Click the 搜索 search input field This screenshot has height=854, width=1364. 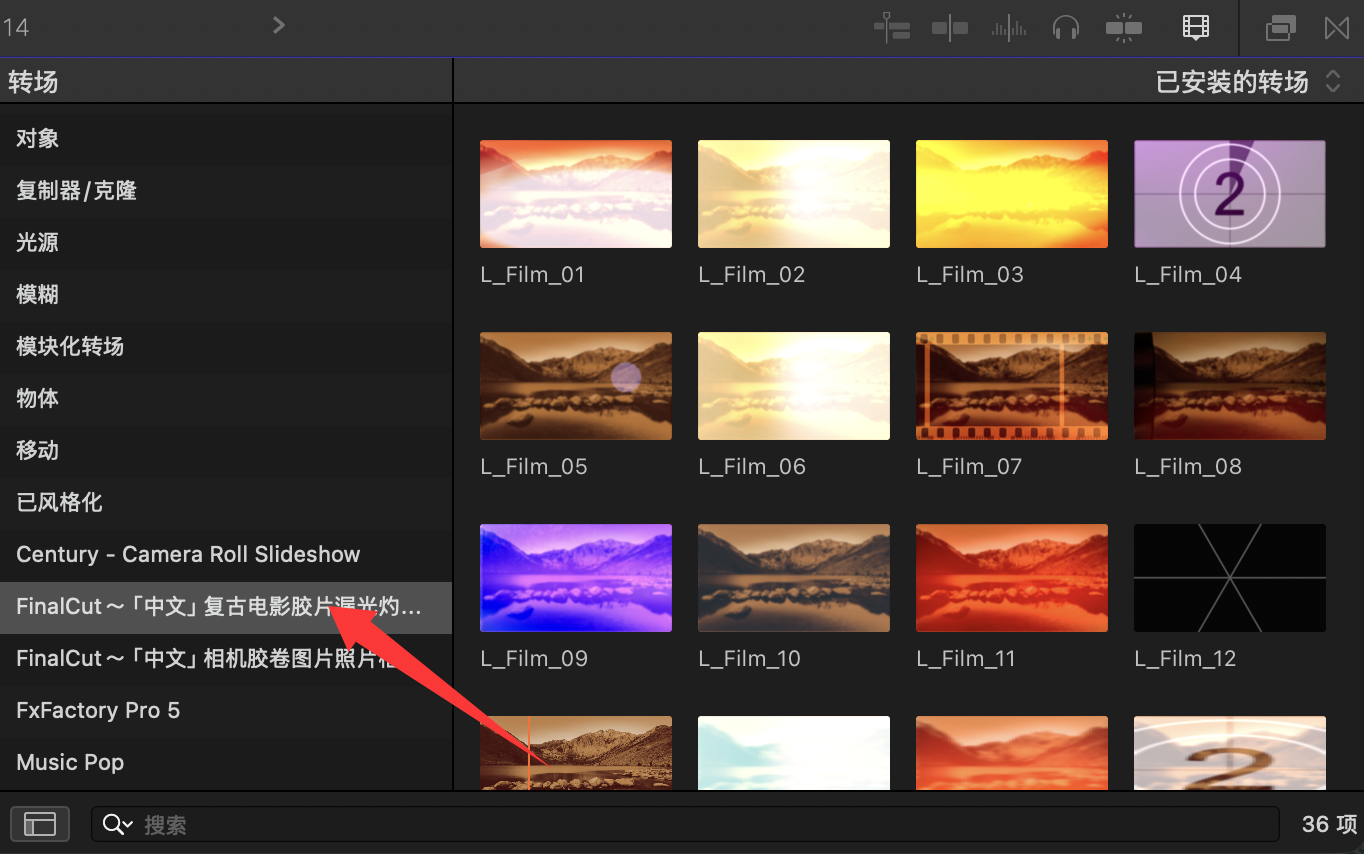tap(700, 824)
